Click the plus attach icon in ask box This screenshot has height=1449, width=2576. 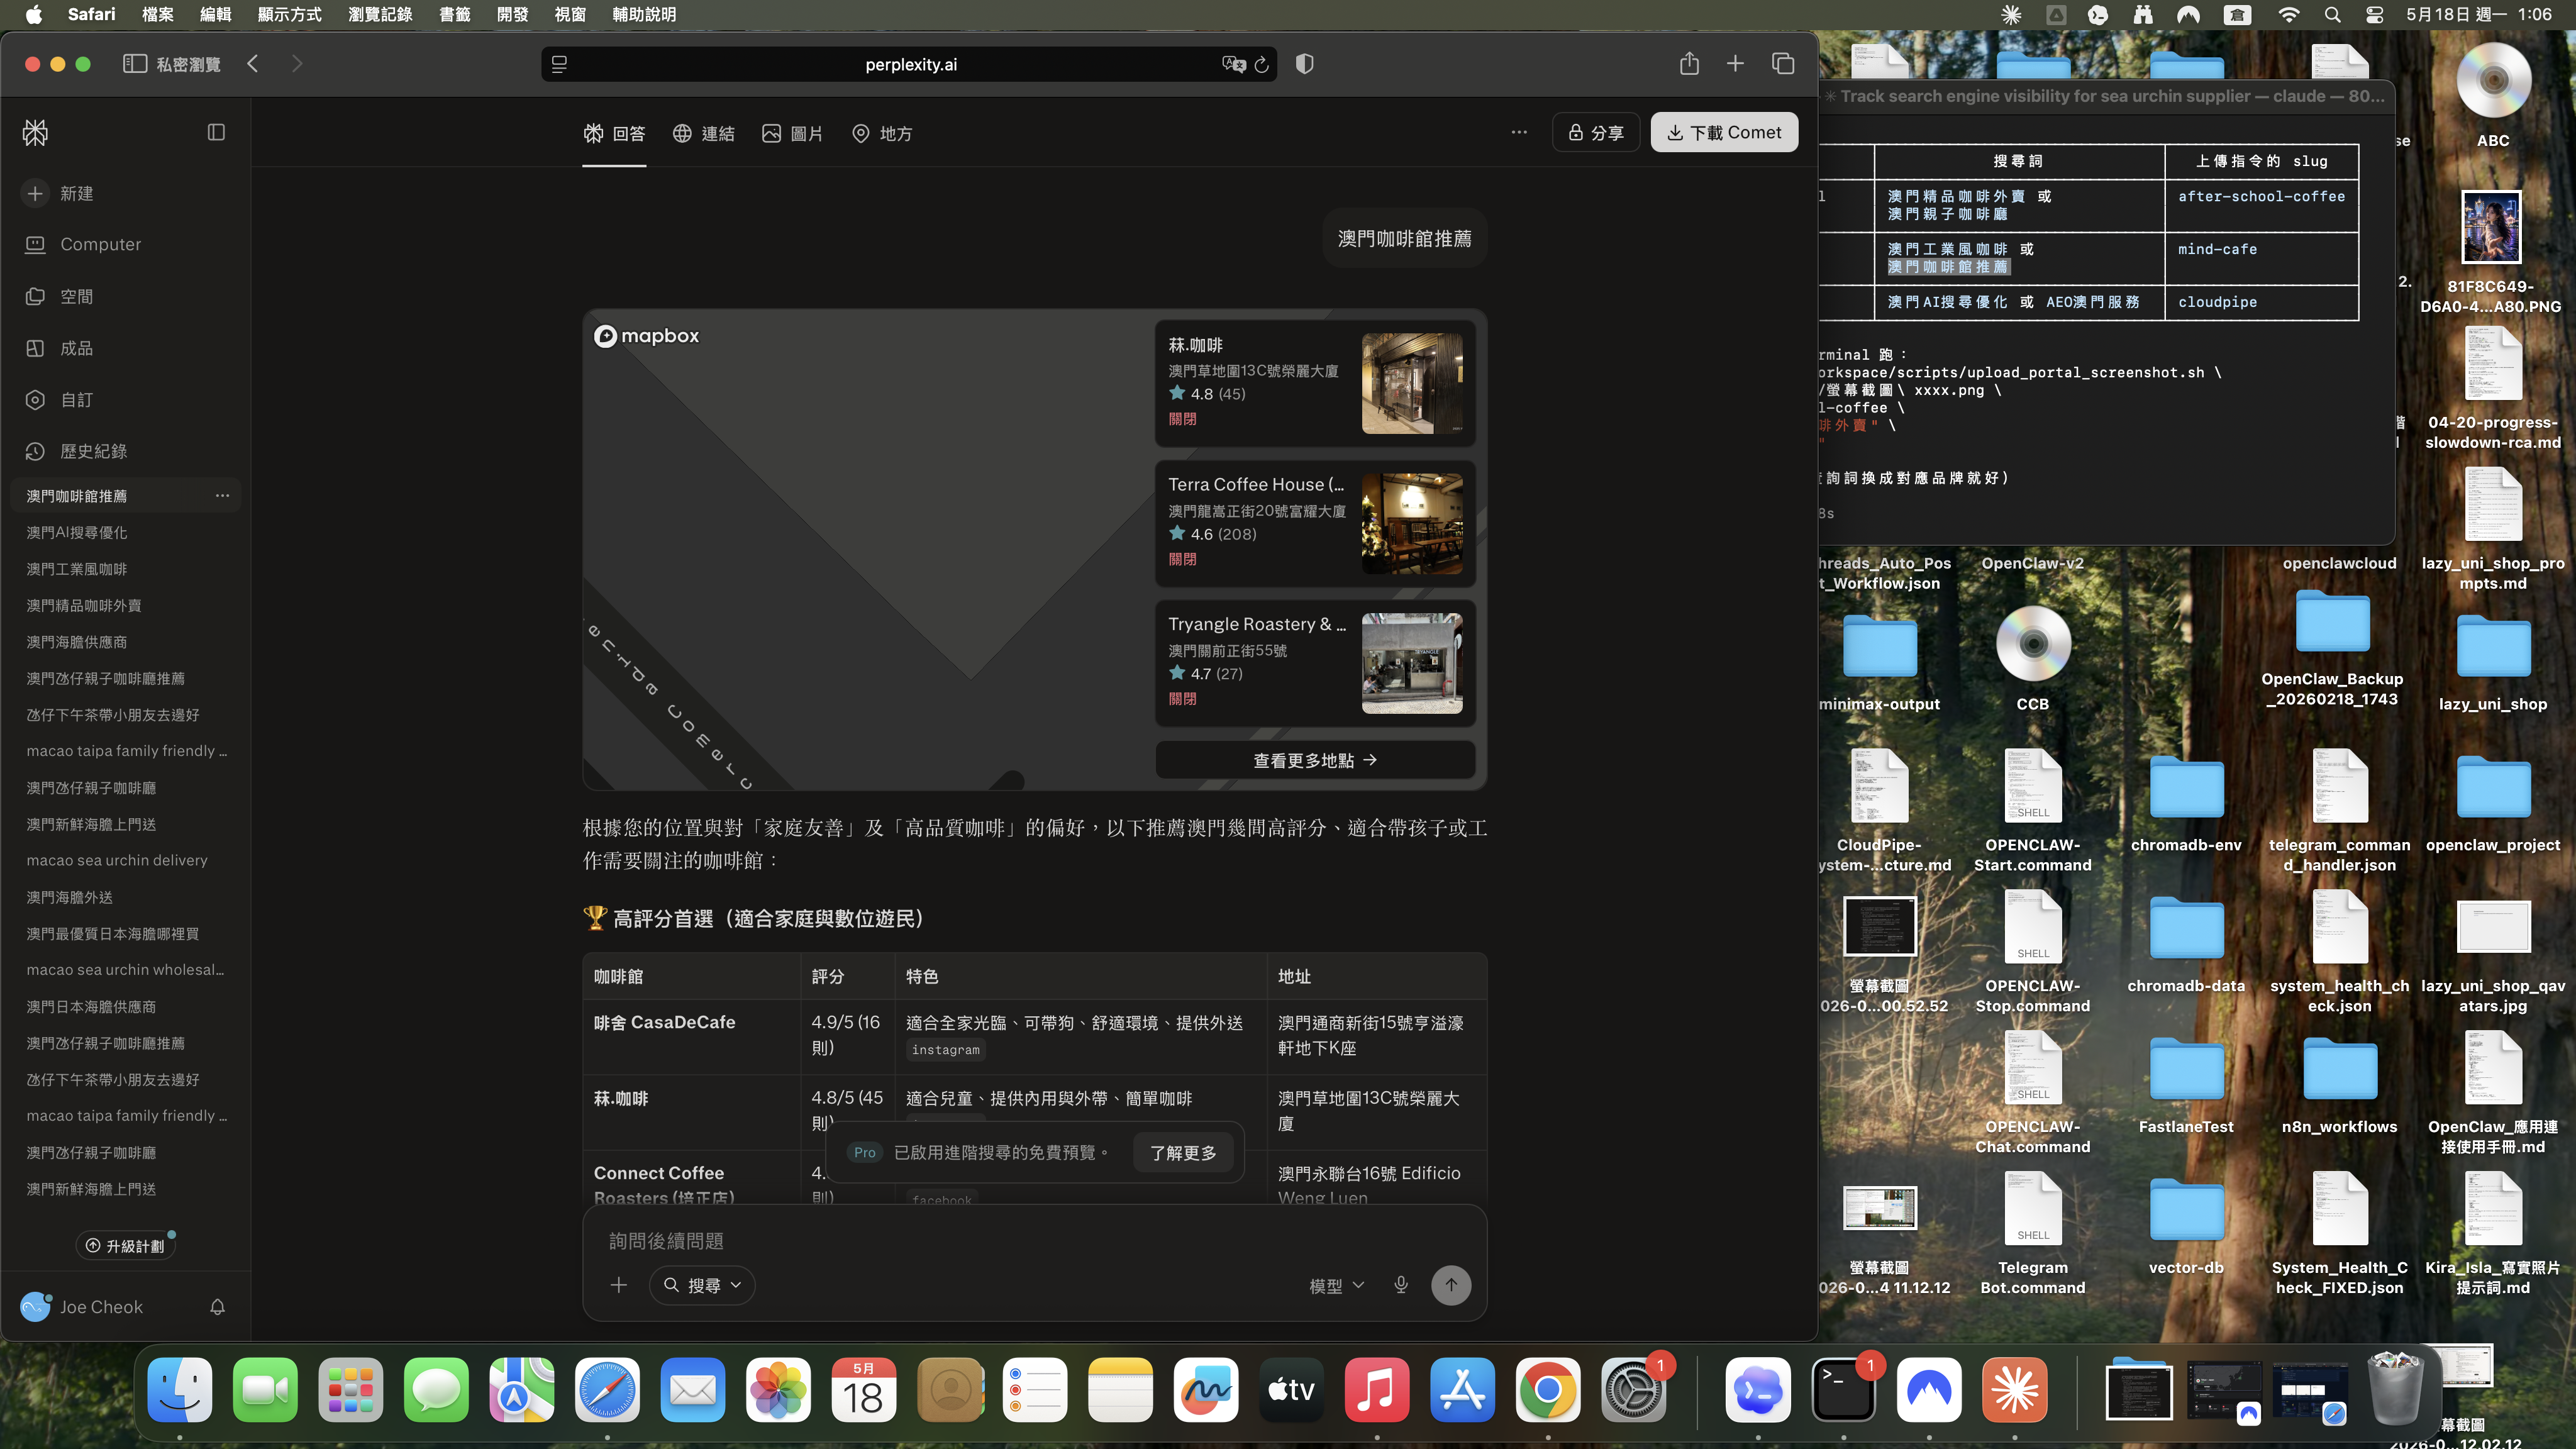click(619, 1285)
